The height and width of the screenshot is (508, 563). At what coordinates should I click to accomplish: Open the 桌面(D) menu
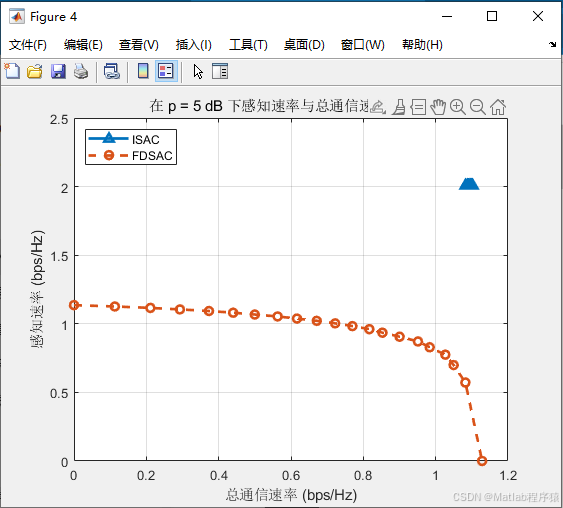pos(304,45)
